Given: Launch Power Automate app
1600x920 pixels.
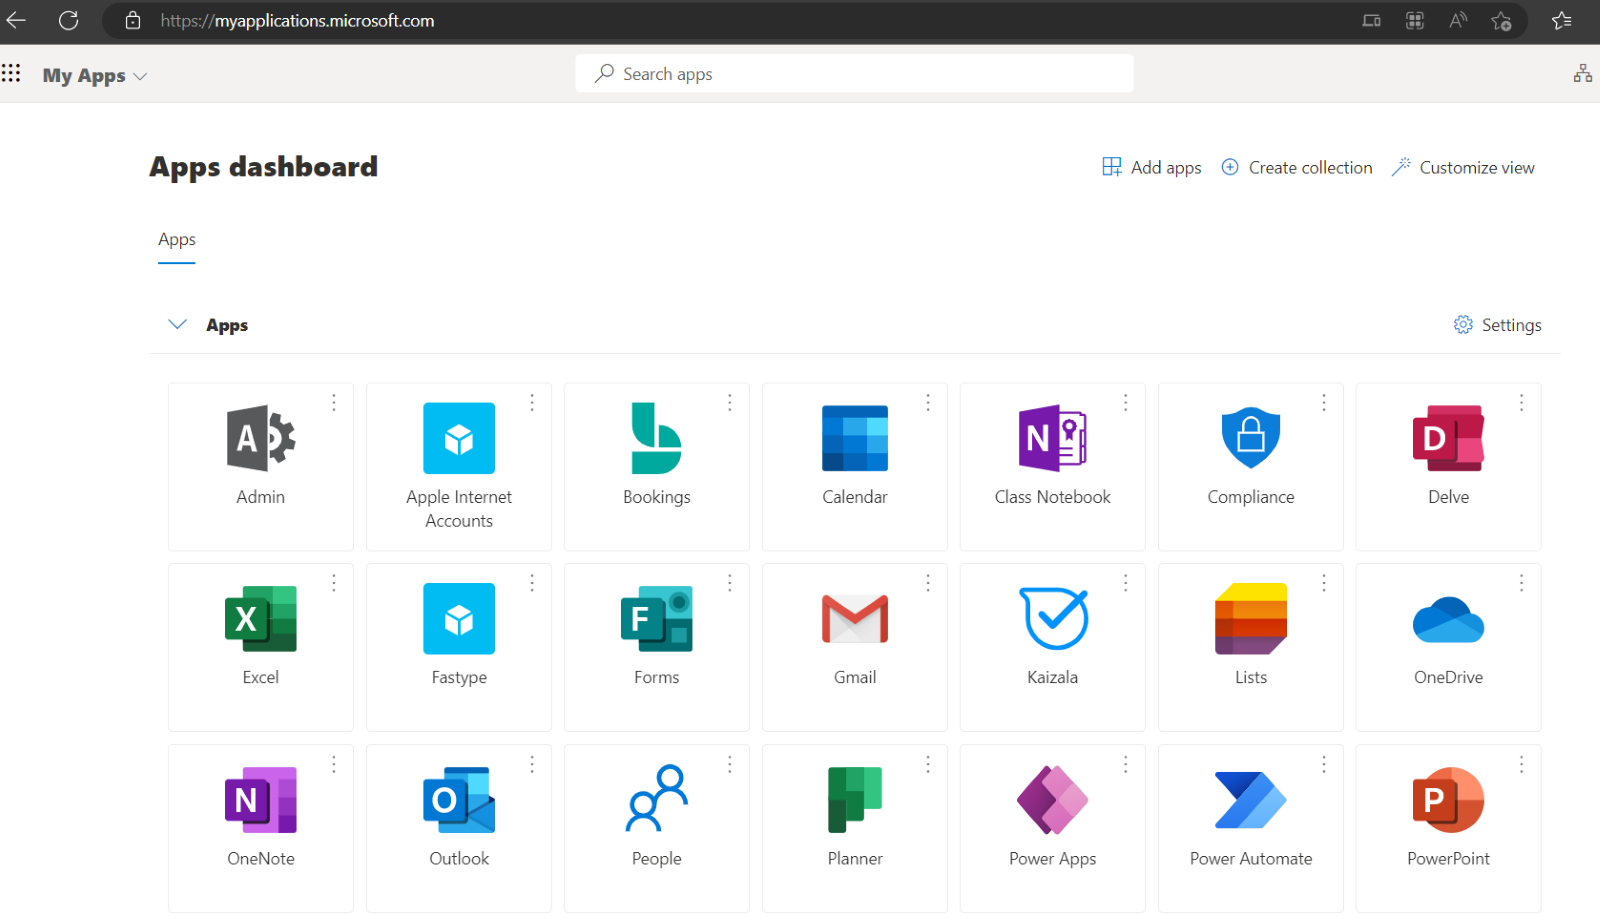Looking at the screenshot, I should click(x=1251, y=800).
